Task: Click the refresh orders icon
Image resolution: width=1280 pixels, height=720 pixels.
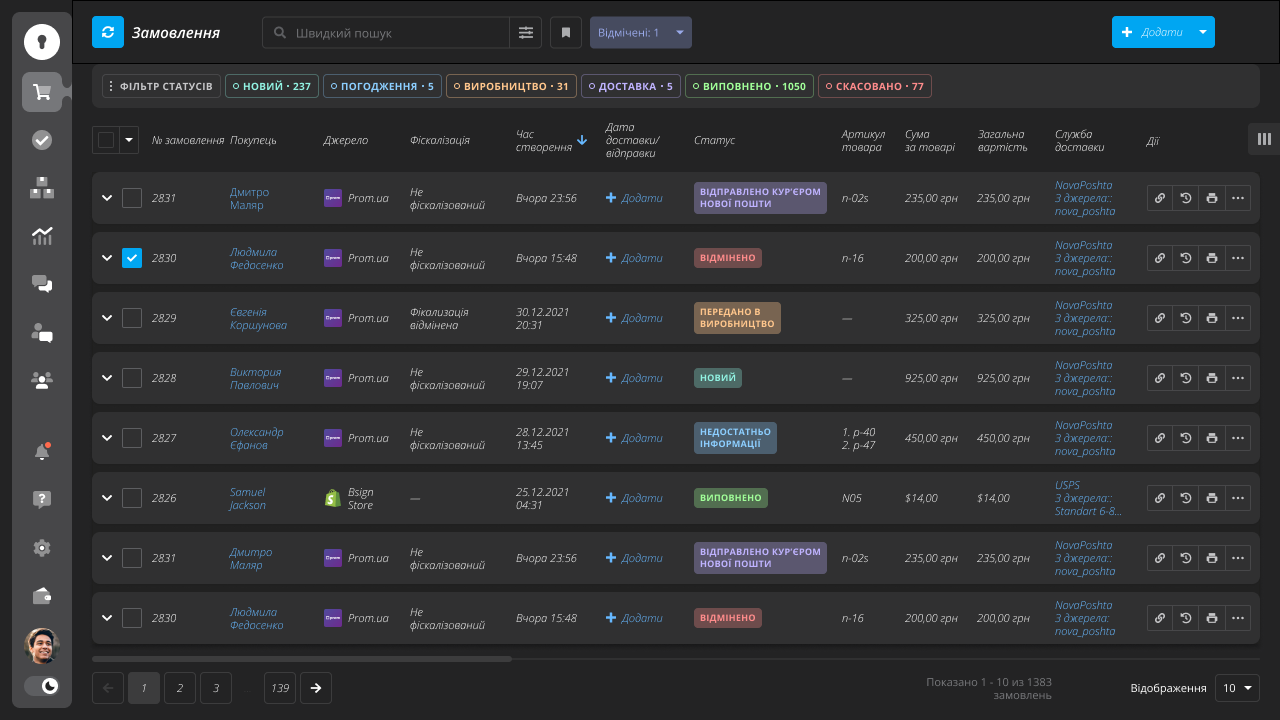Action: 108,32
